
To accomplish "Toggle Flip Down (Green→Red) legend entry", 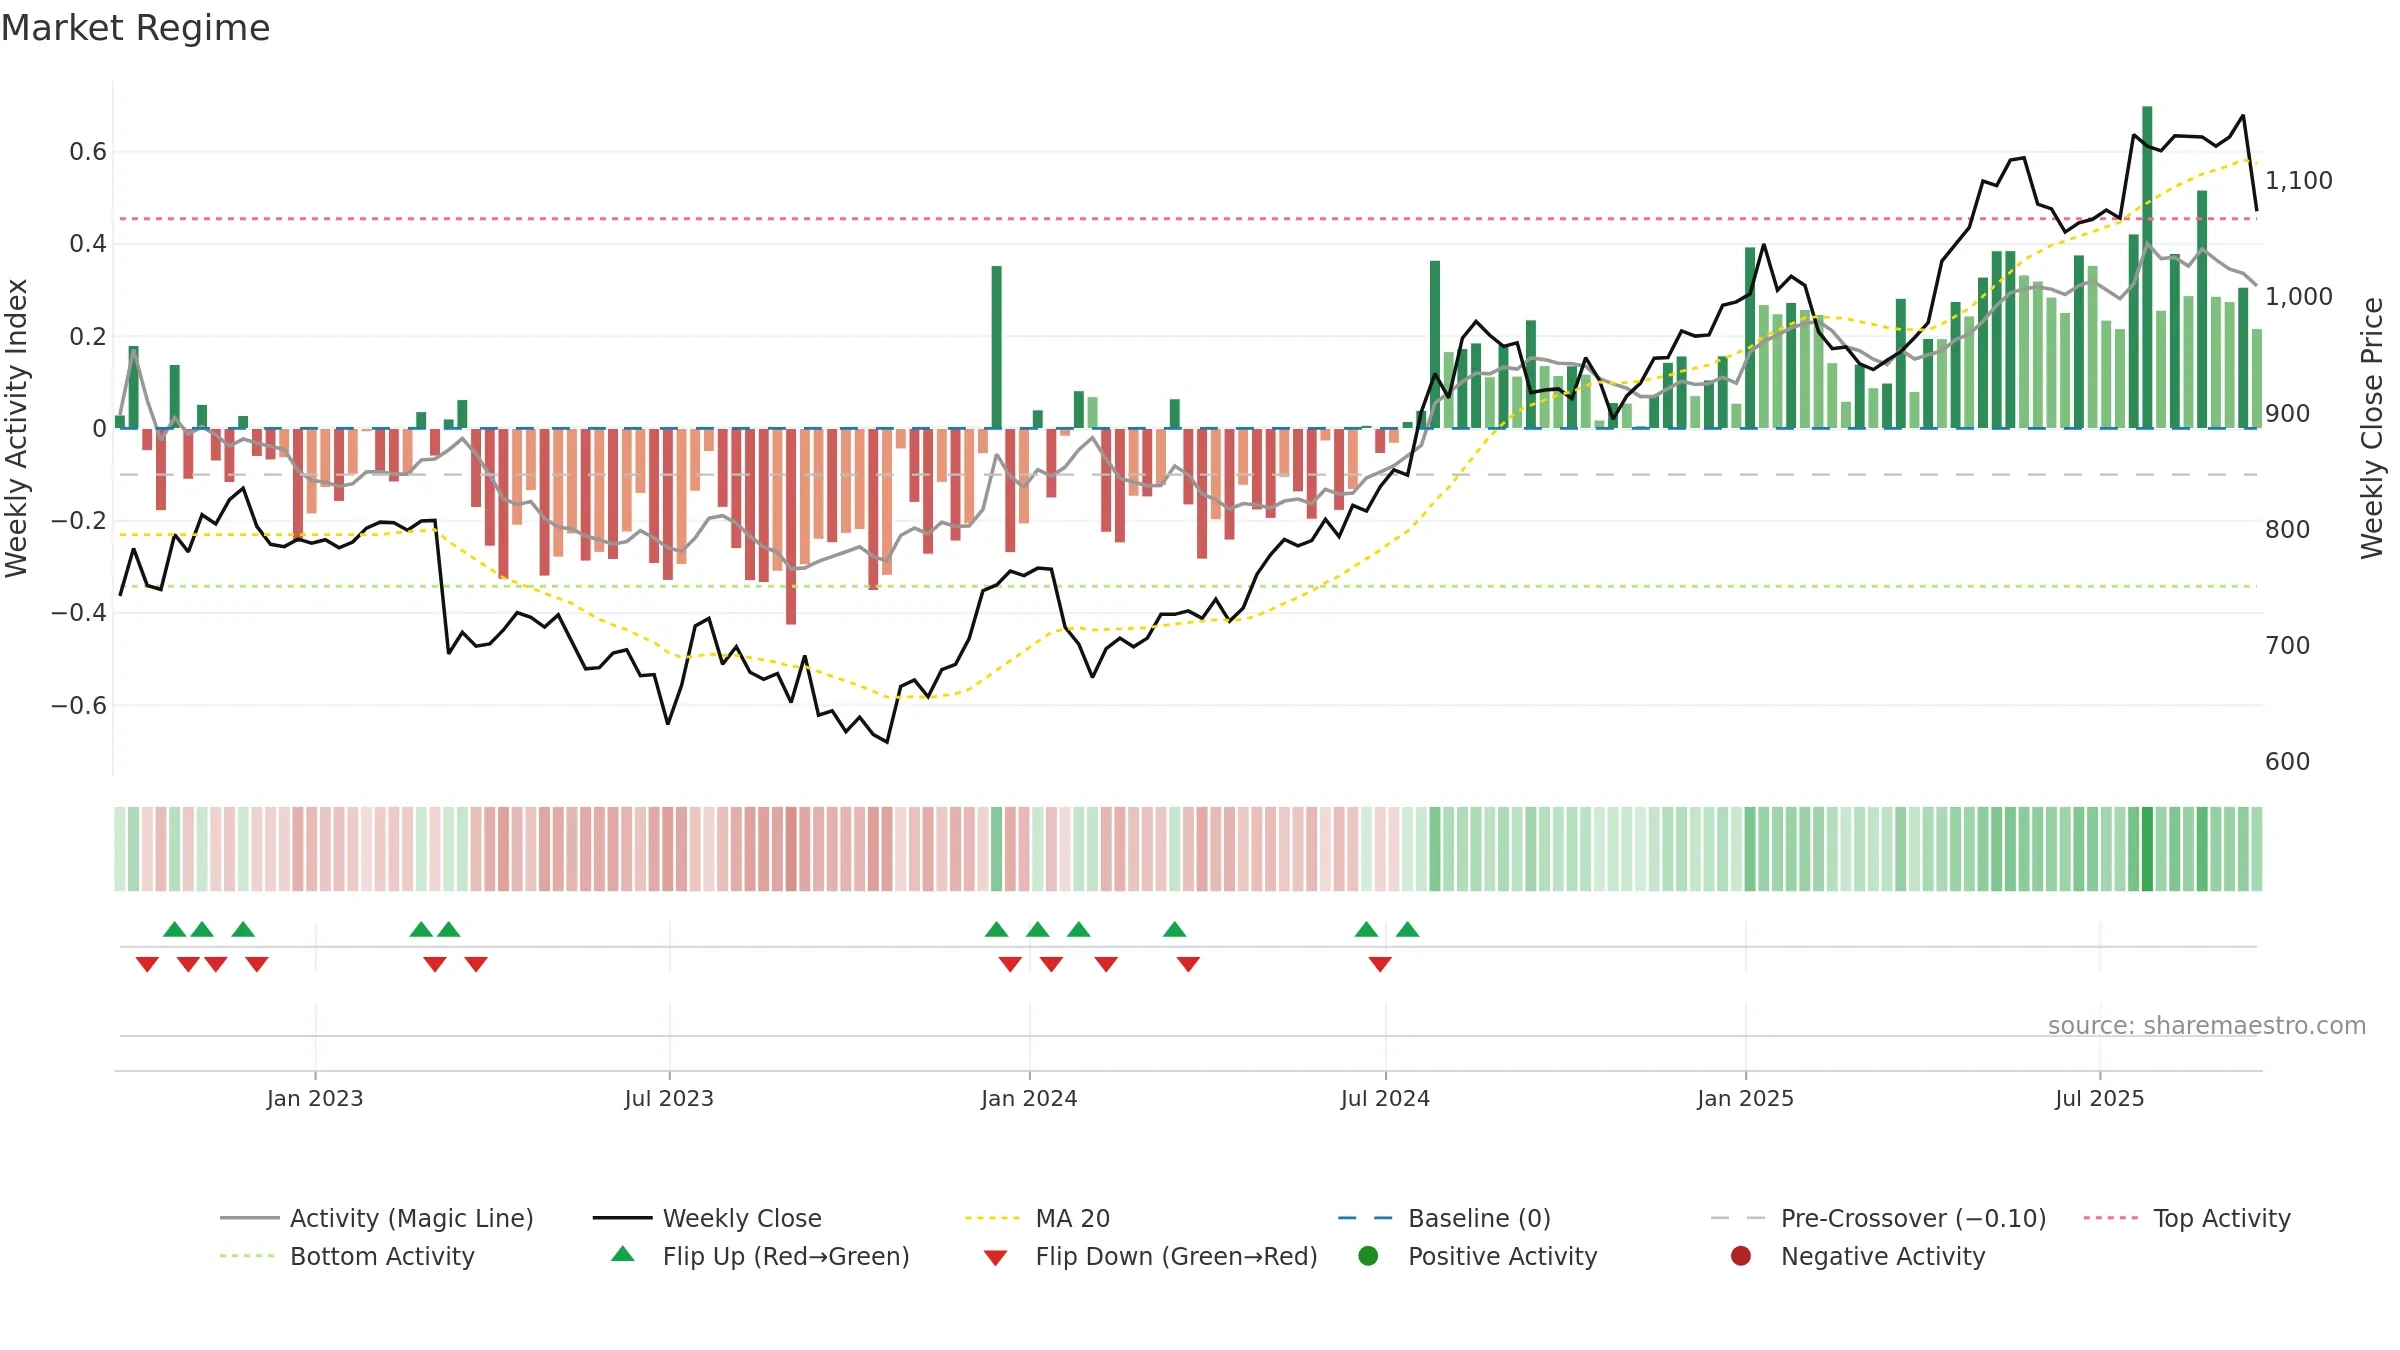I will [1150, 1256].
